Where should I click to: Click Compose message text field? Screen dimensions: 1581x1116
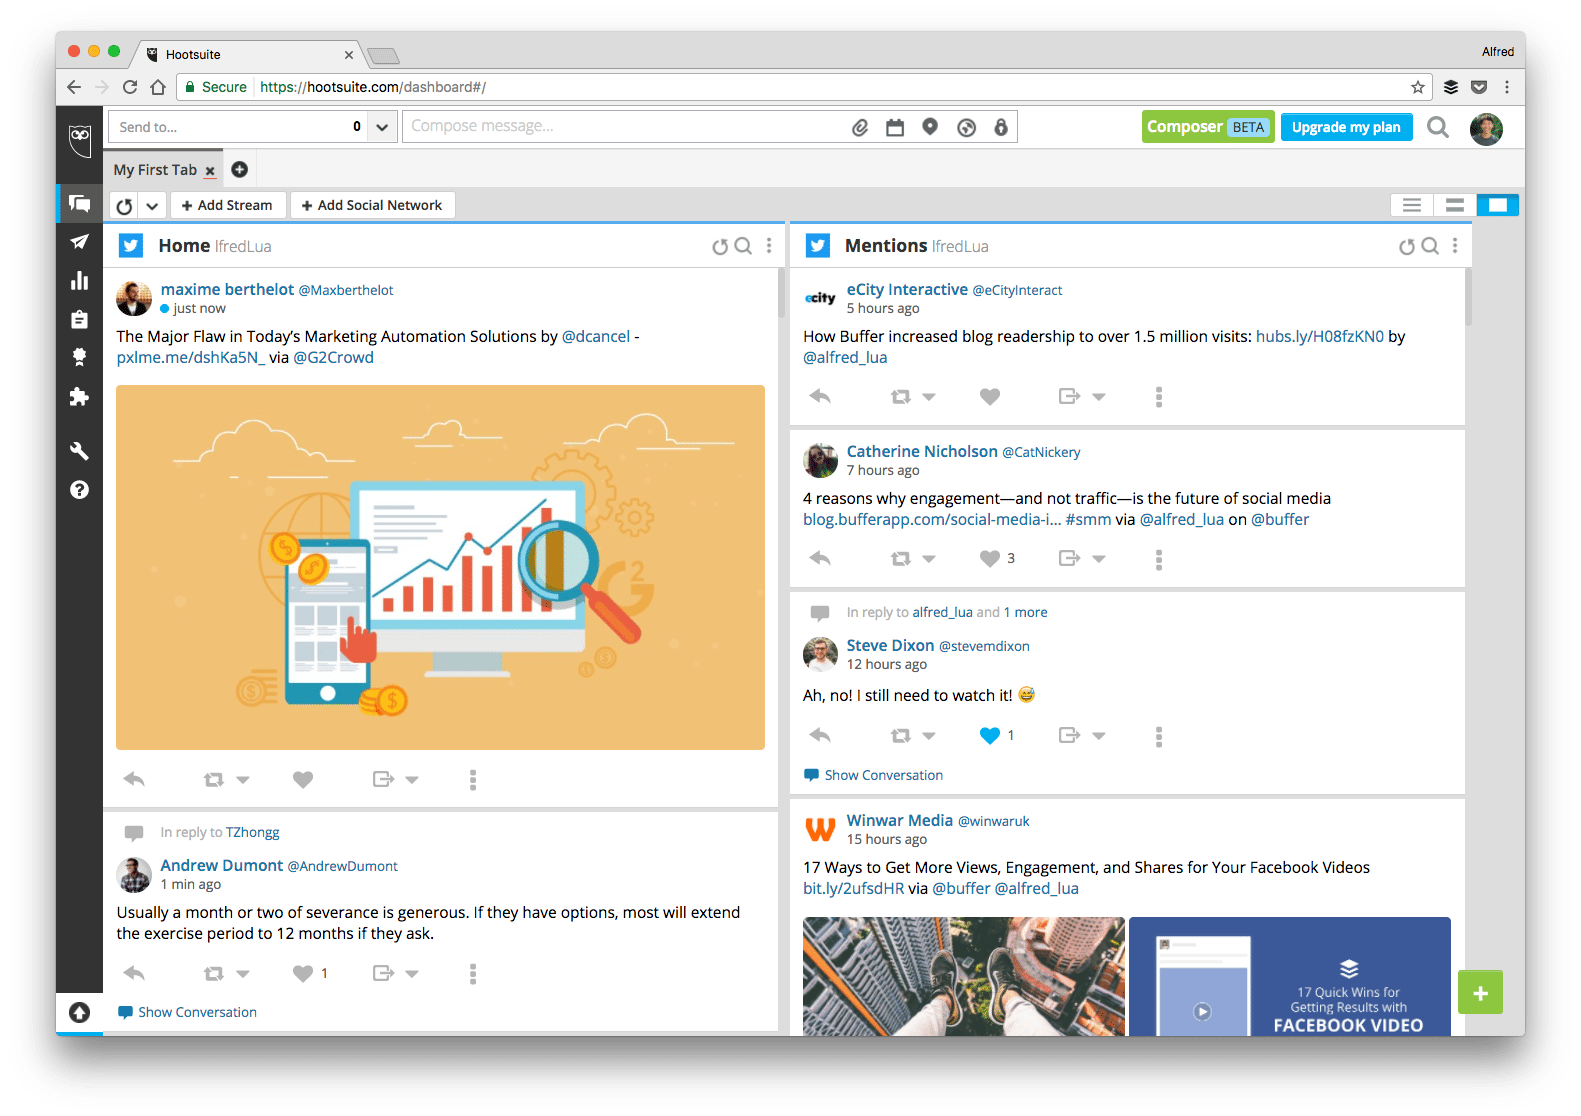(625, 127)
